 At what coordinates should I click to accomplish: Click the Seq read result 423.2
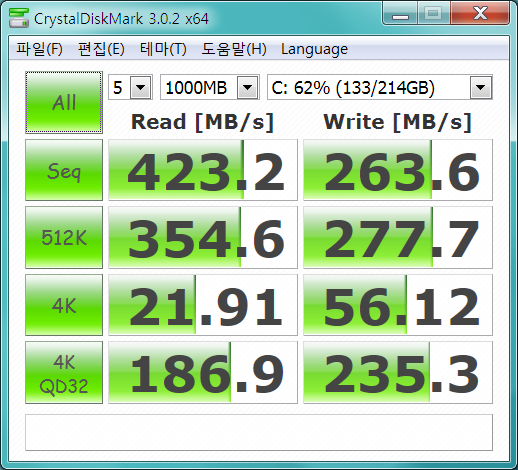(203, 170)
